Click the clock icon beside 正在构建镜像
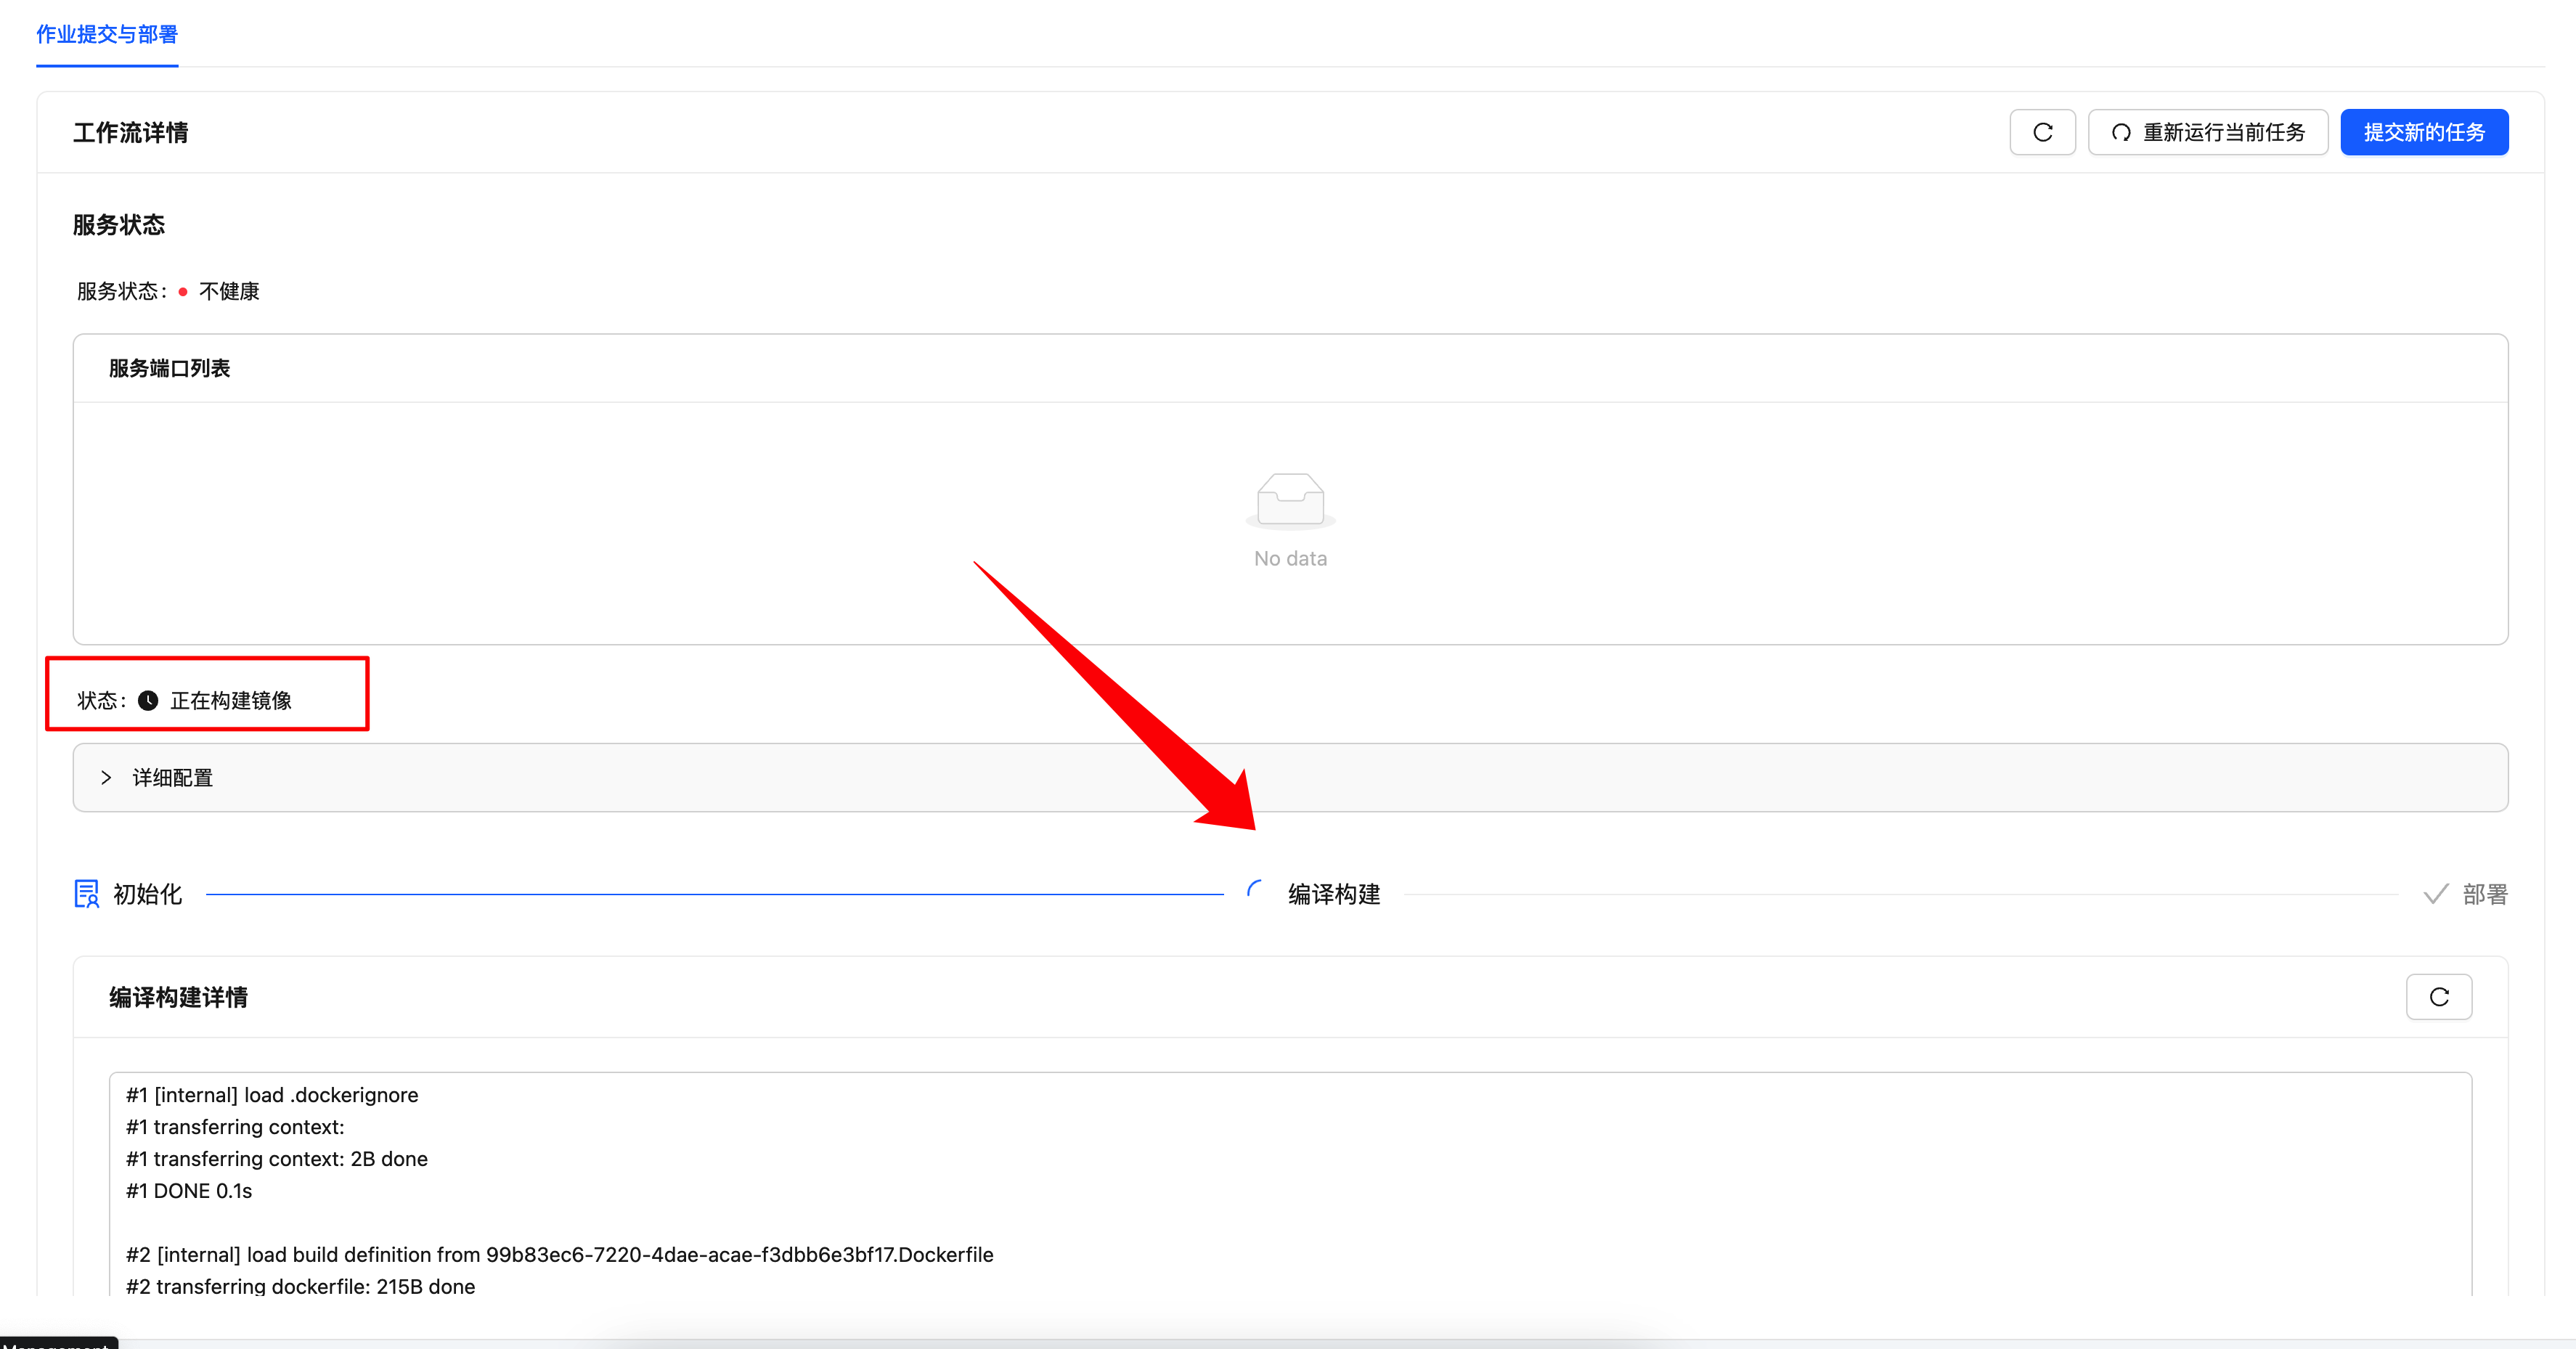This screenshot has width=2576, height=1349. pyautogui.click(x=148, y=701)
